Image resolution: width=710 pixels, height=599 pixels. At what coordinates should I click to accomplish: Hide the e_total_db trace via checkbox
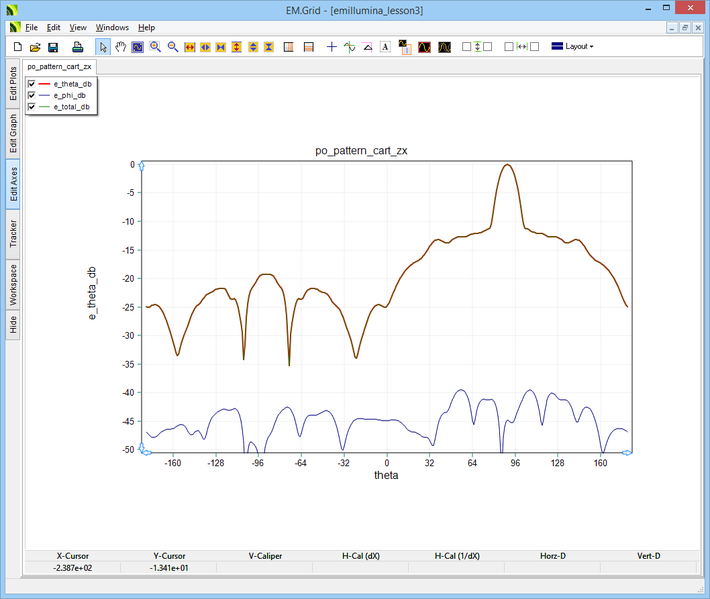pos(32,106)
